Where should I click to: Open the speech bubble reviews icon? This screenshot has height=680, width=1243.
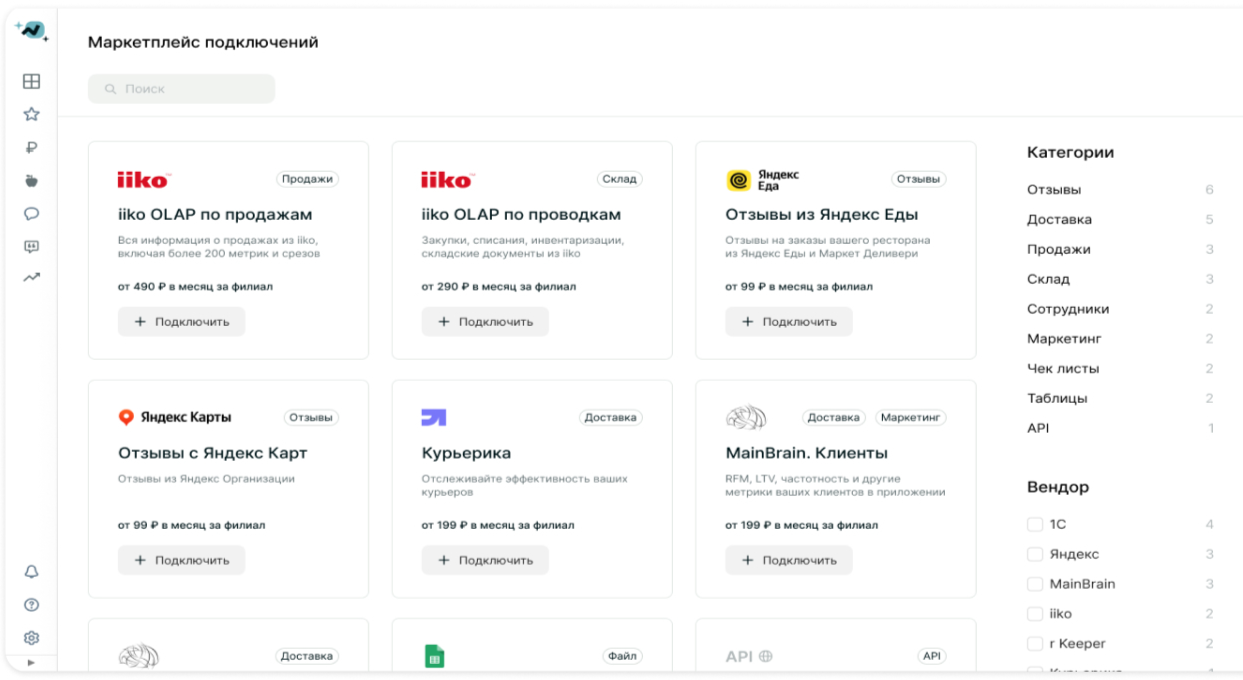32,214
